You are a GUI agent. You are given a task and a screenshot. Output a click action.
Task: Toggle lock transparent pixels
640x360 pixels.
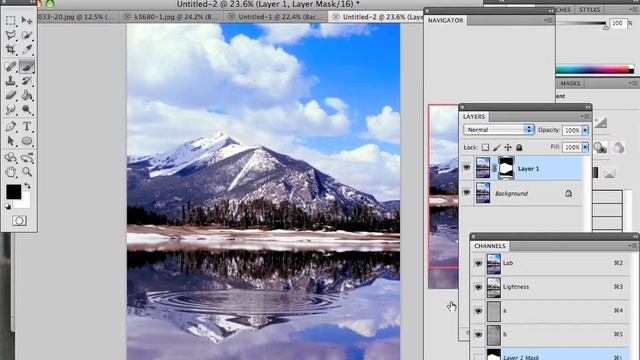tap(485, 147)
